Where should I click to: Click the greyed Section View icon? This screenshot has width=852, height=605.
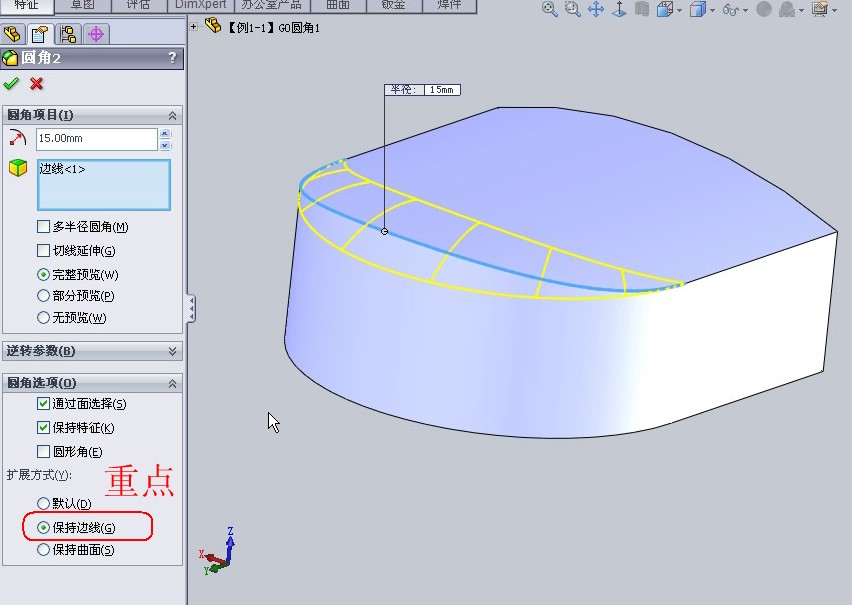[642, 9]
